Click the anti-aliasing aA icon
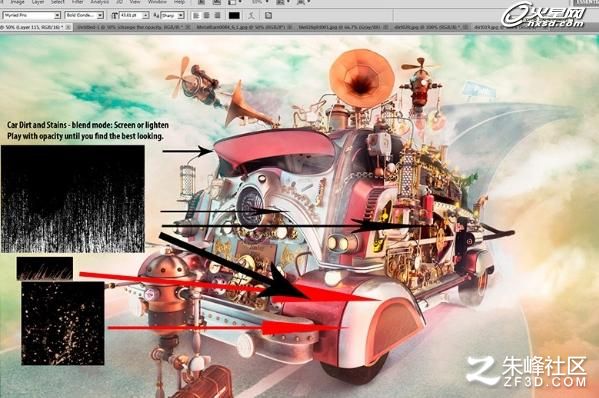Screen dimensions: 599x398 (x=156, y=16)
